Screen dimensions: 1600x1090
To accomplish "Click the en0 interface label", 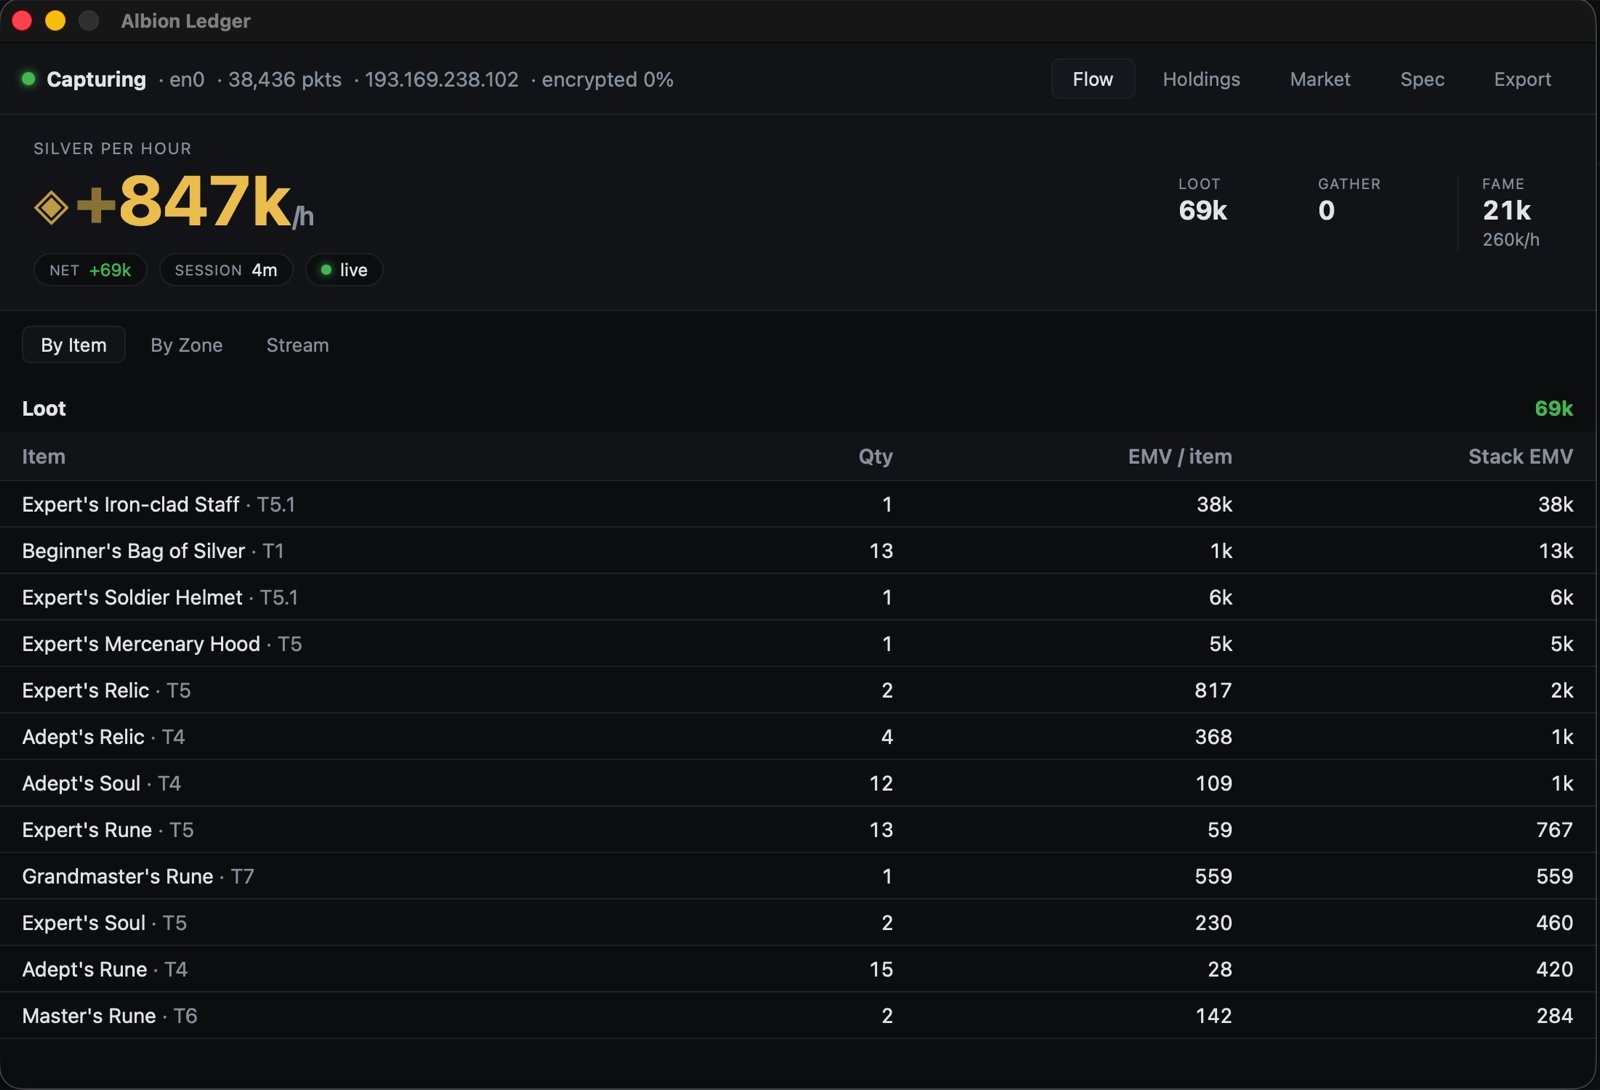I will tap(186, 79).
